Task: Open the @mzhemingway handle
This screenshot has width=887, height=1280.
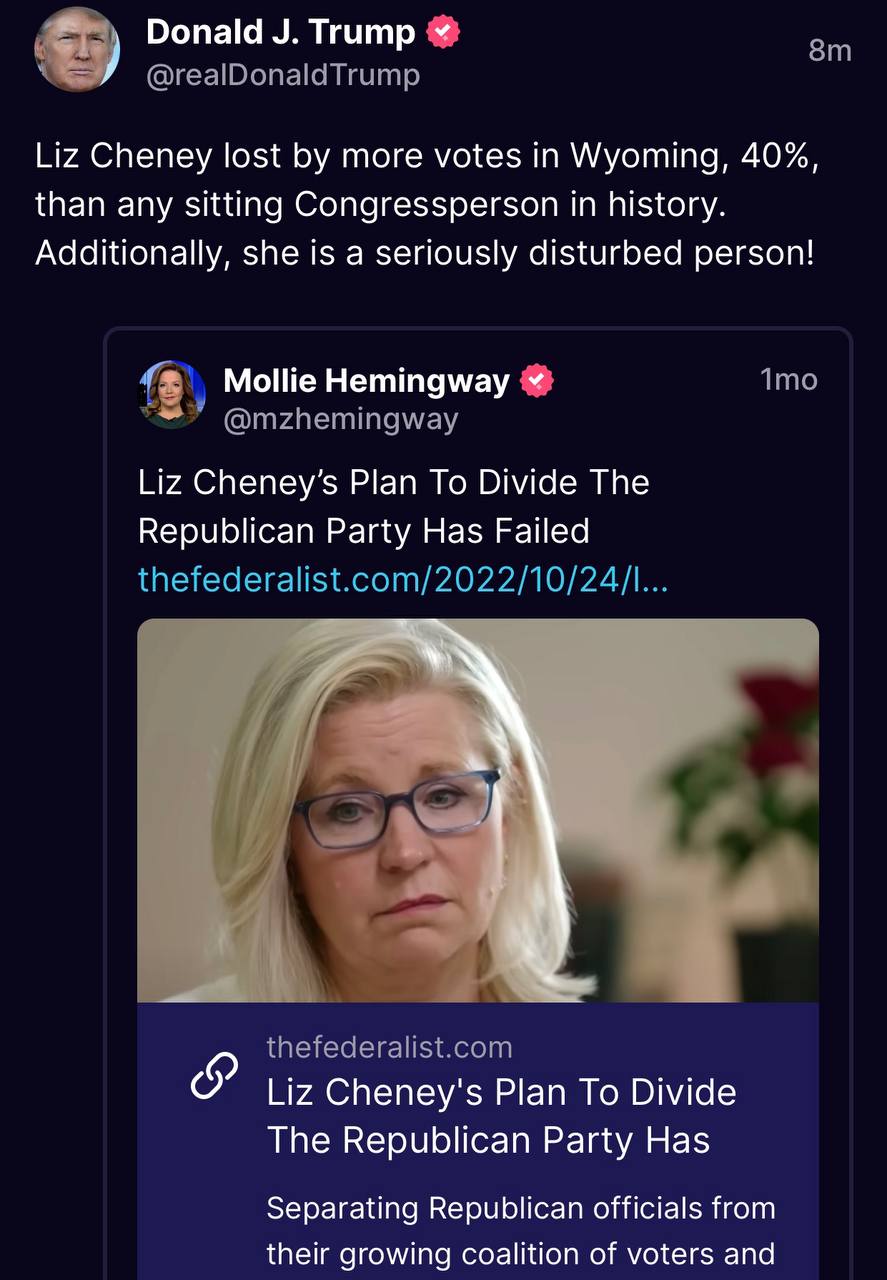Action: 340,420
